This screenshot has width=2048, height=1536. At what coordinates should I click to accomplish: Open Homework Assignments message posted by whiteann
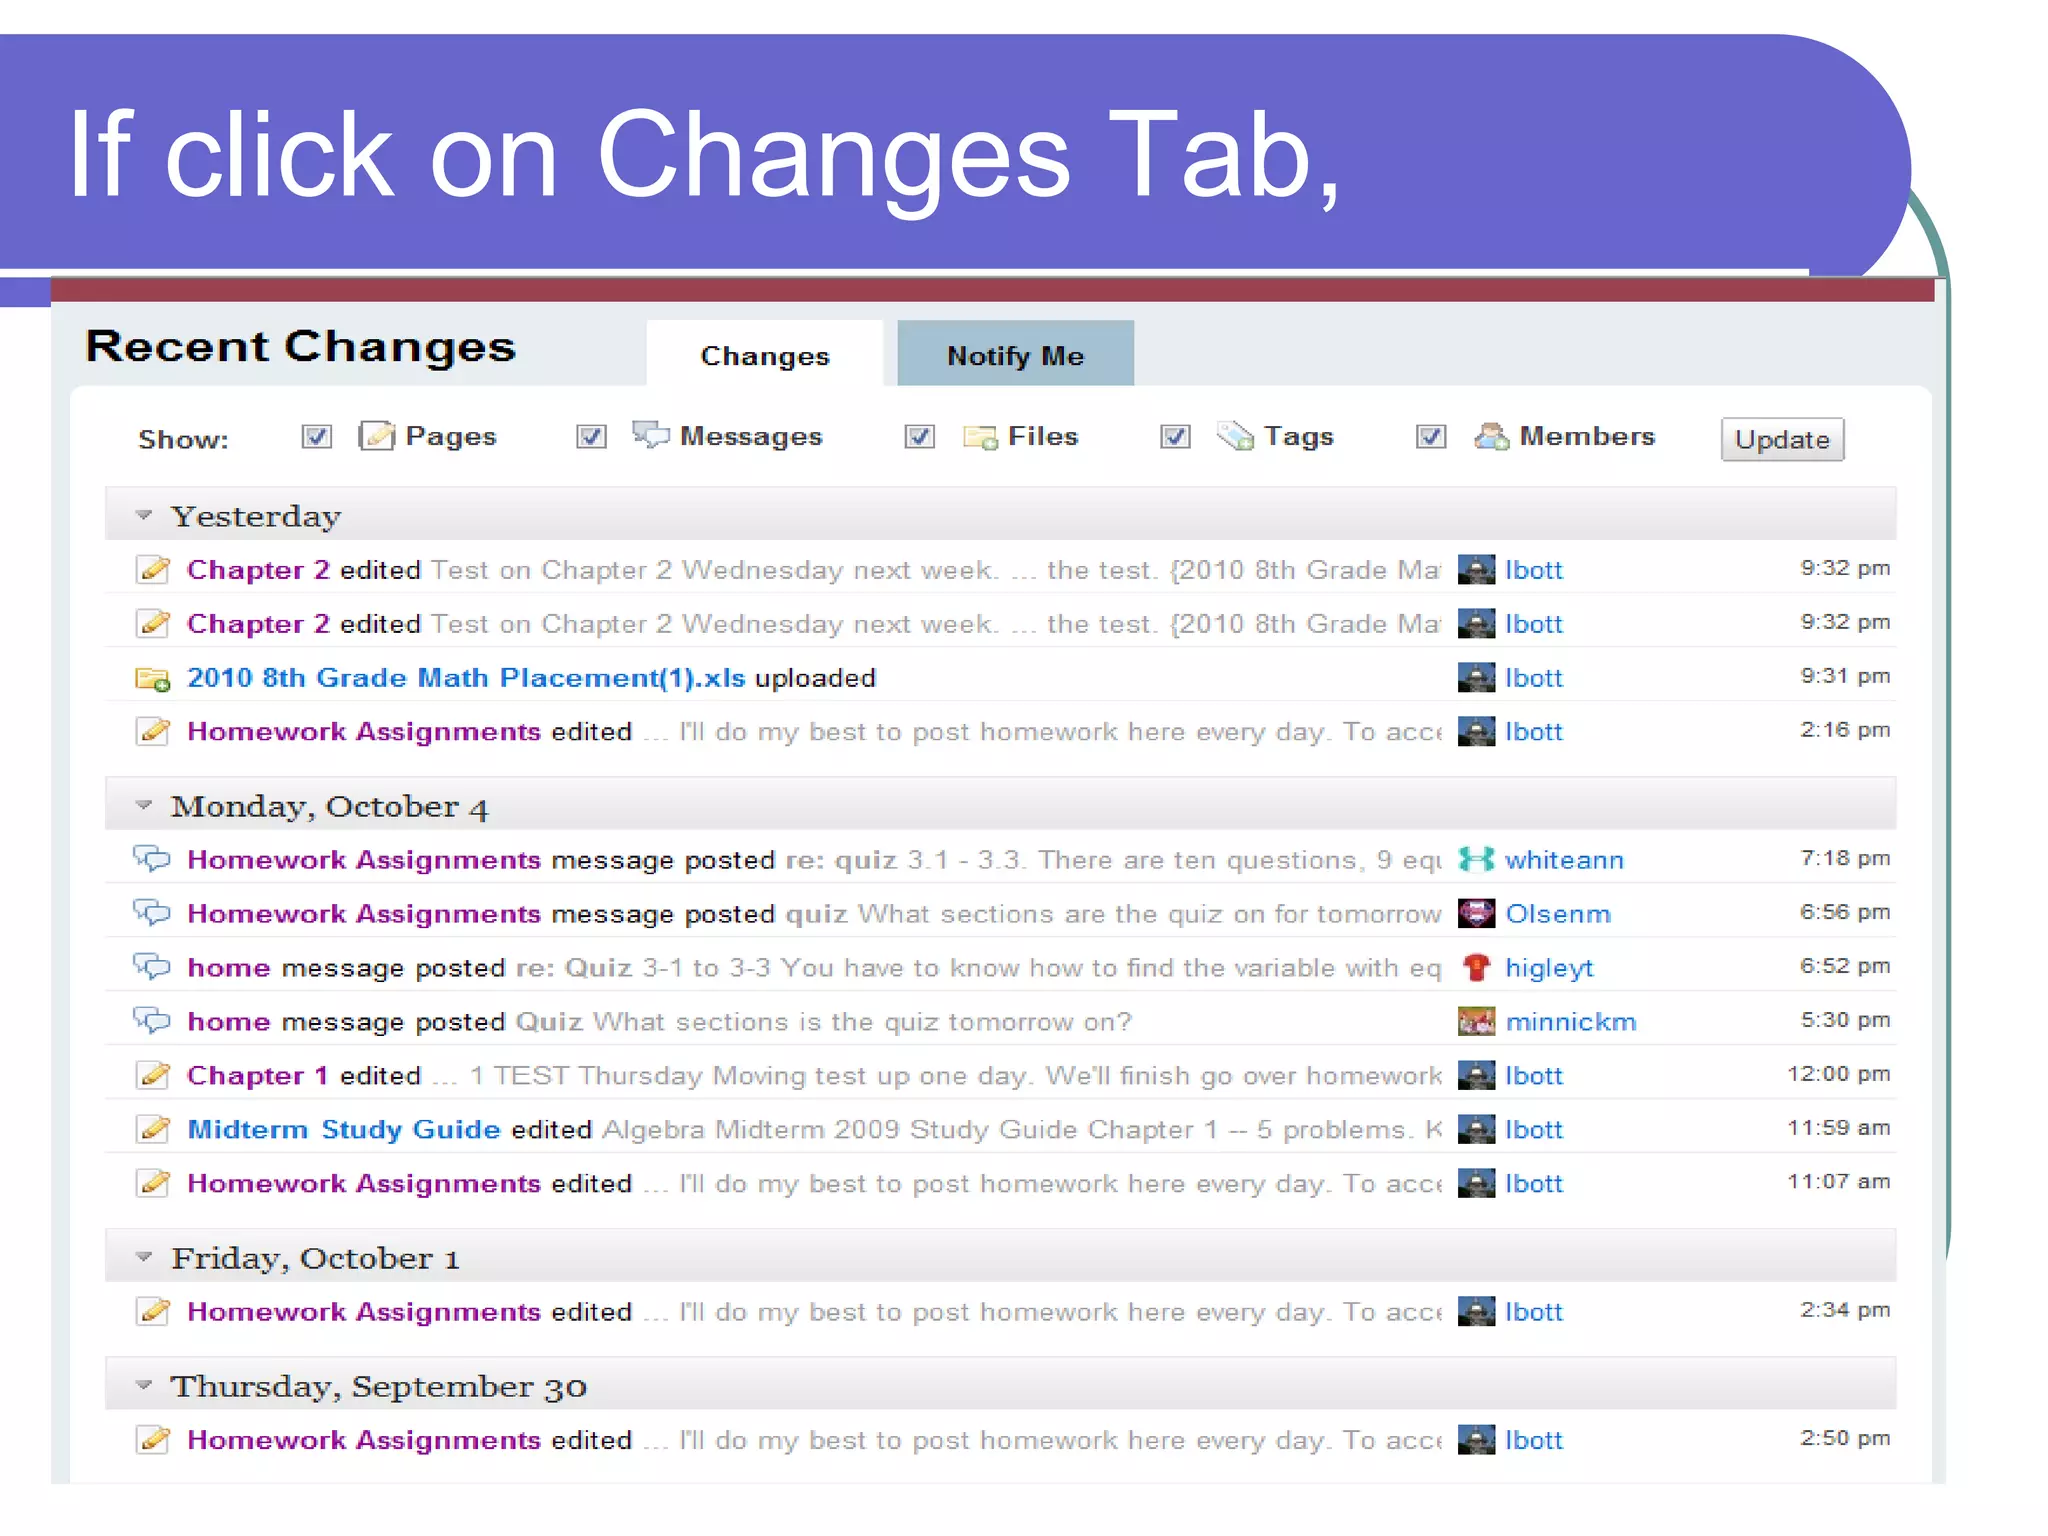364,860
